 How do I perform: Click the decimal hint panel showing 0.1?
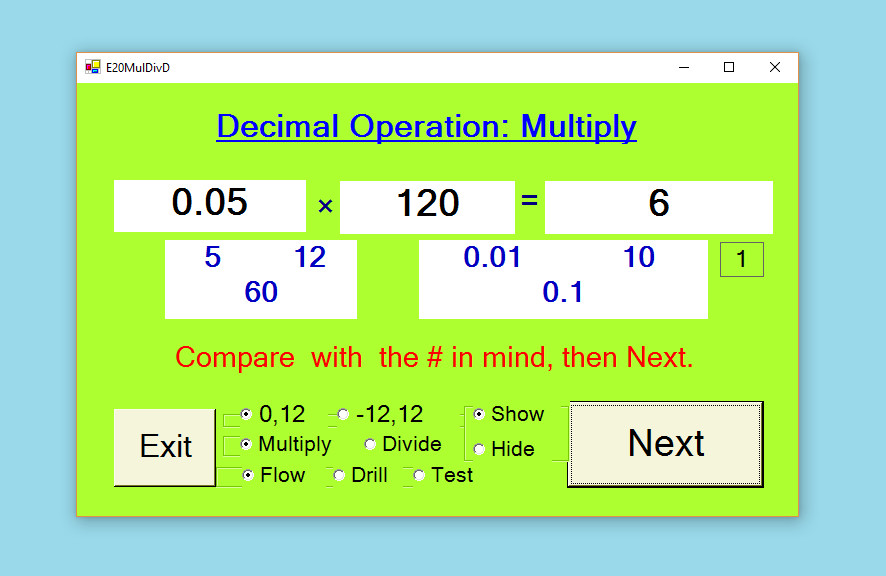click(563, 279)
